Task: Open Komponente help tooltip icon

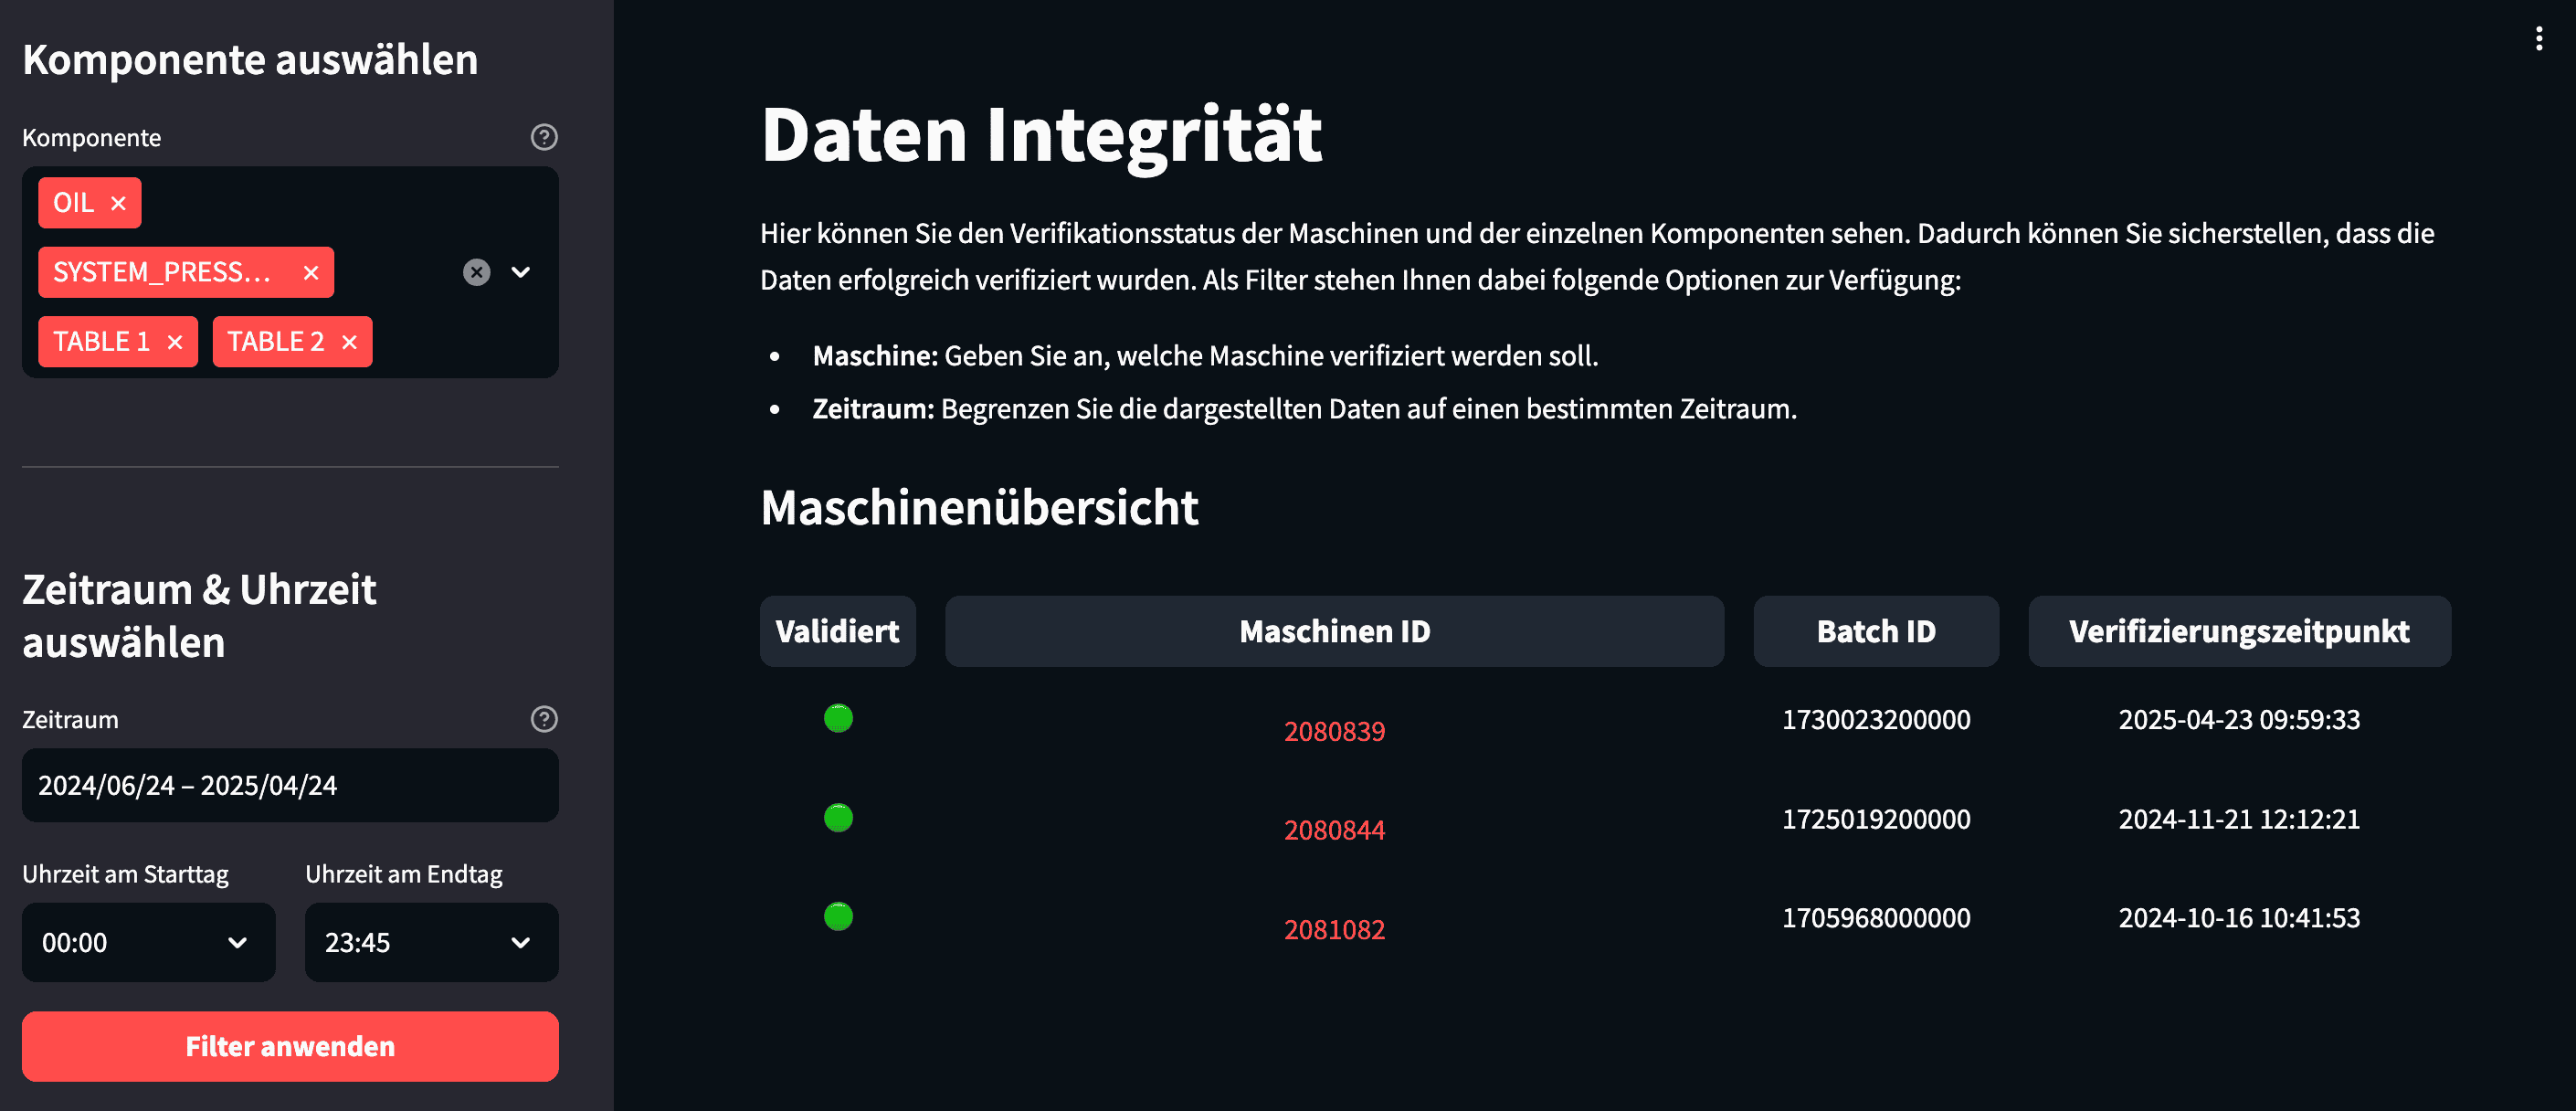Action: click(544, 137)
